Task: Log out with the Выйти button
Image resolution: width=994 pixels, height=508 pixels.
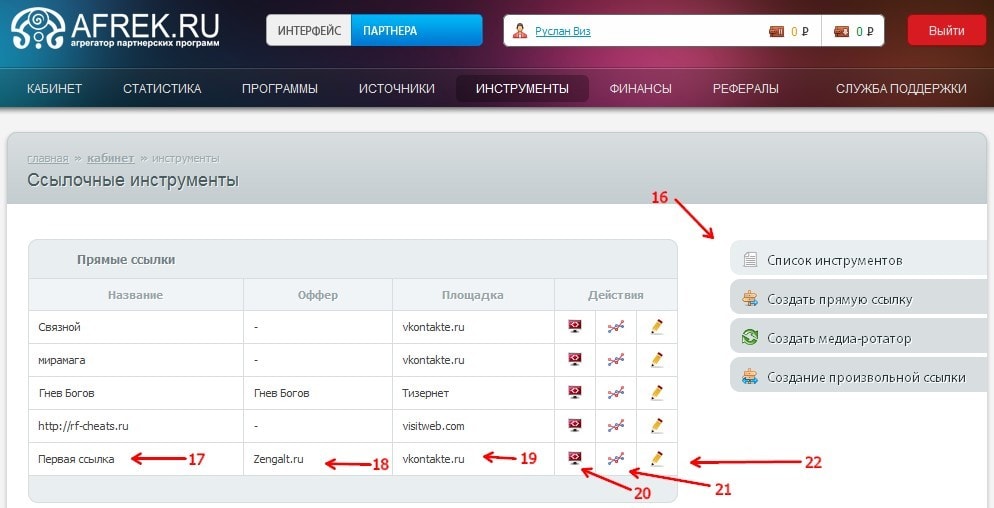Action: 946,30
